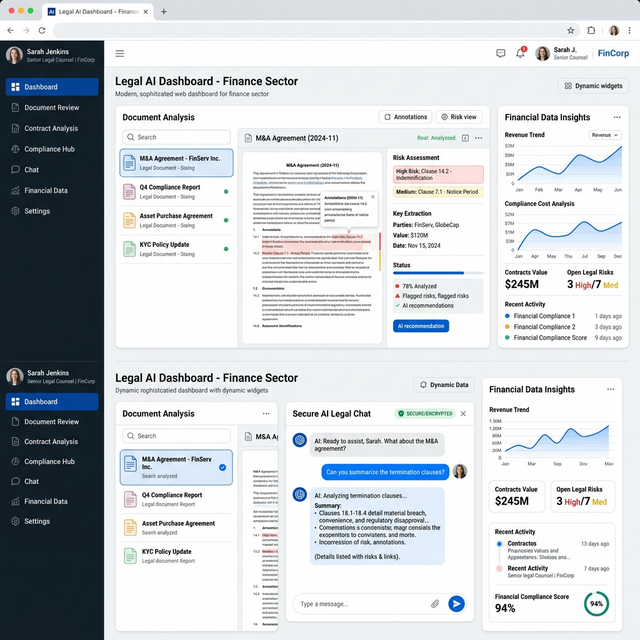This screenshot has width=640, height=640.
Task: Open messages icon in the top header
Action: pos(500,53)
